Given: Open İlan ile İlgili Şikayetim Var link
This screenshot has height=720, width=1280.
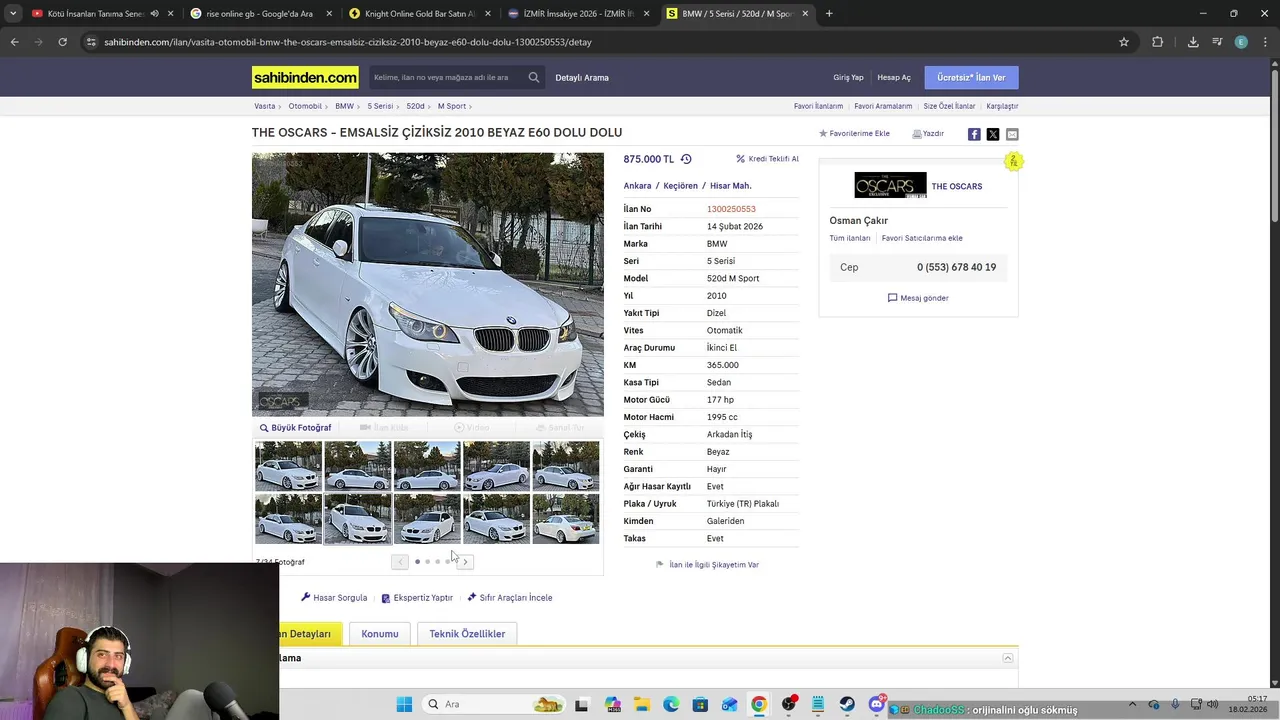Looking at the screenshot, I should (x=707, y=565).
